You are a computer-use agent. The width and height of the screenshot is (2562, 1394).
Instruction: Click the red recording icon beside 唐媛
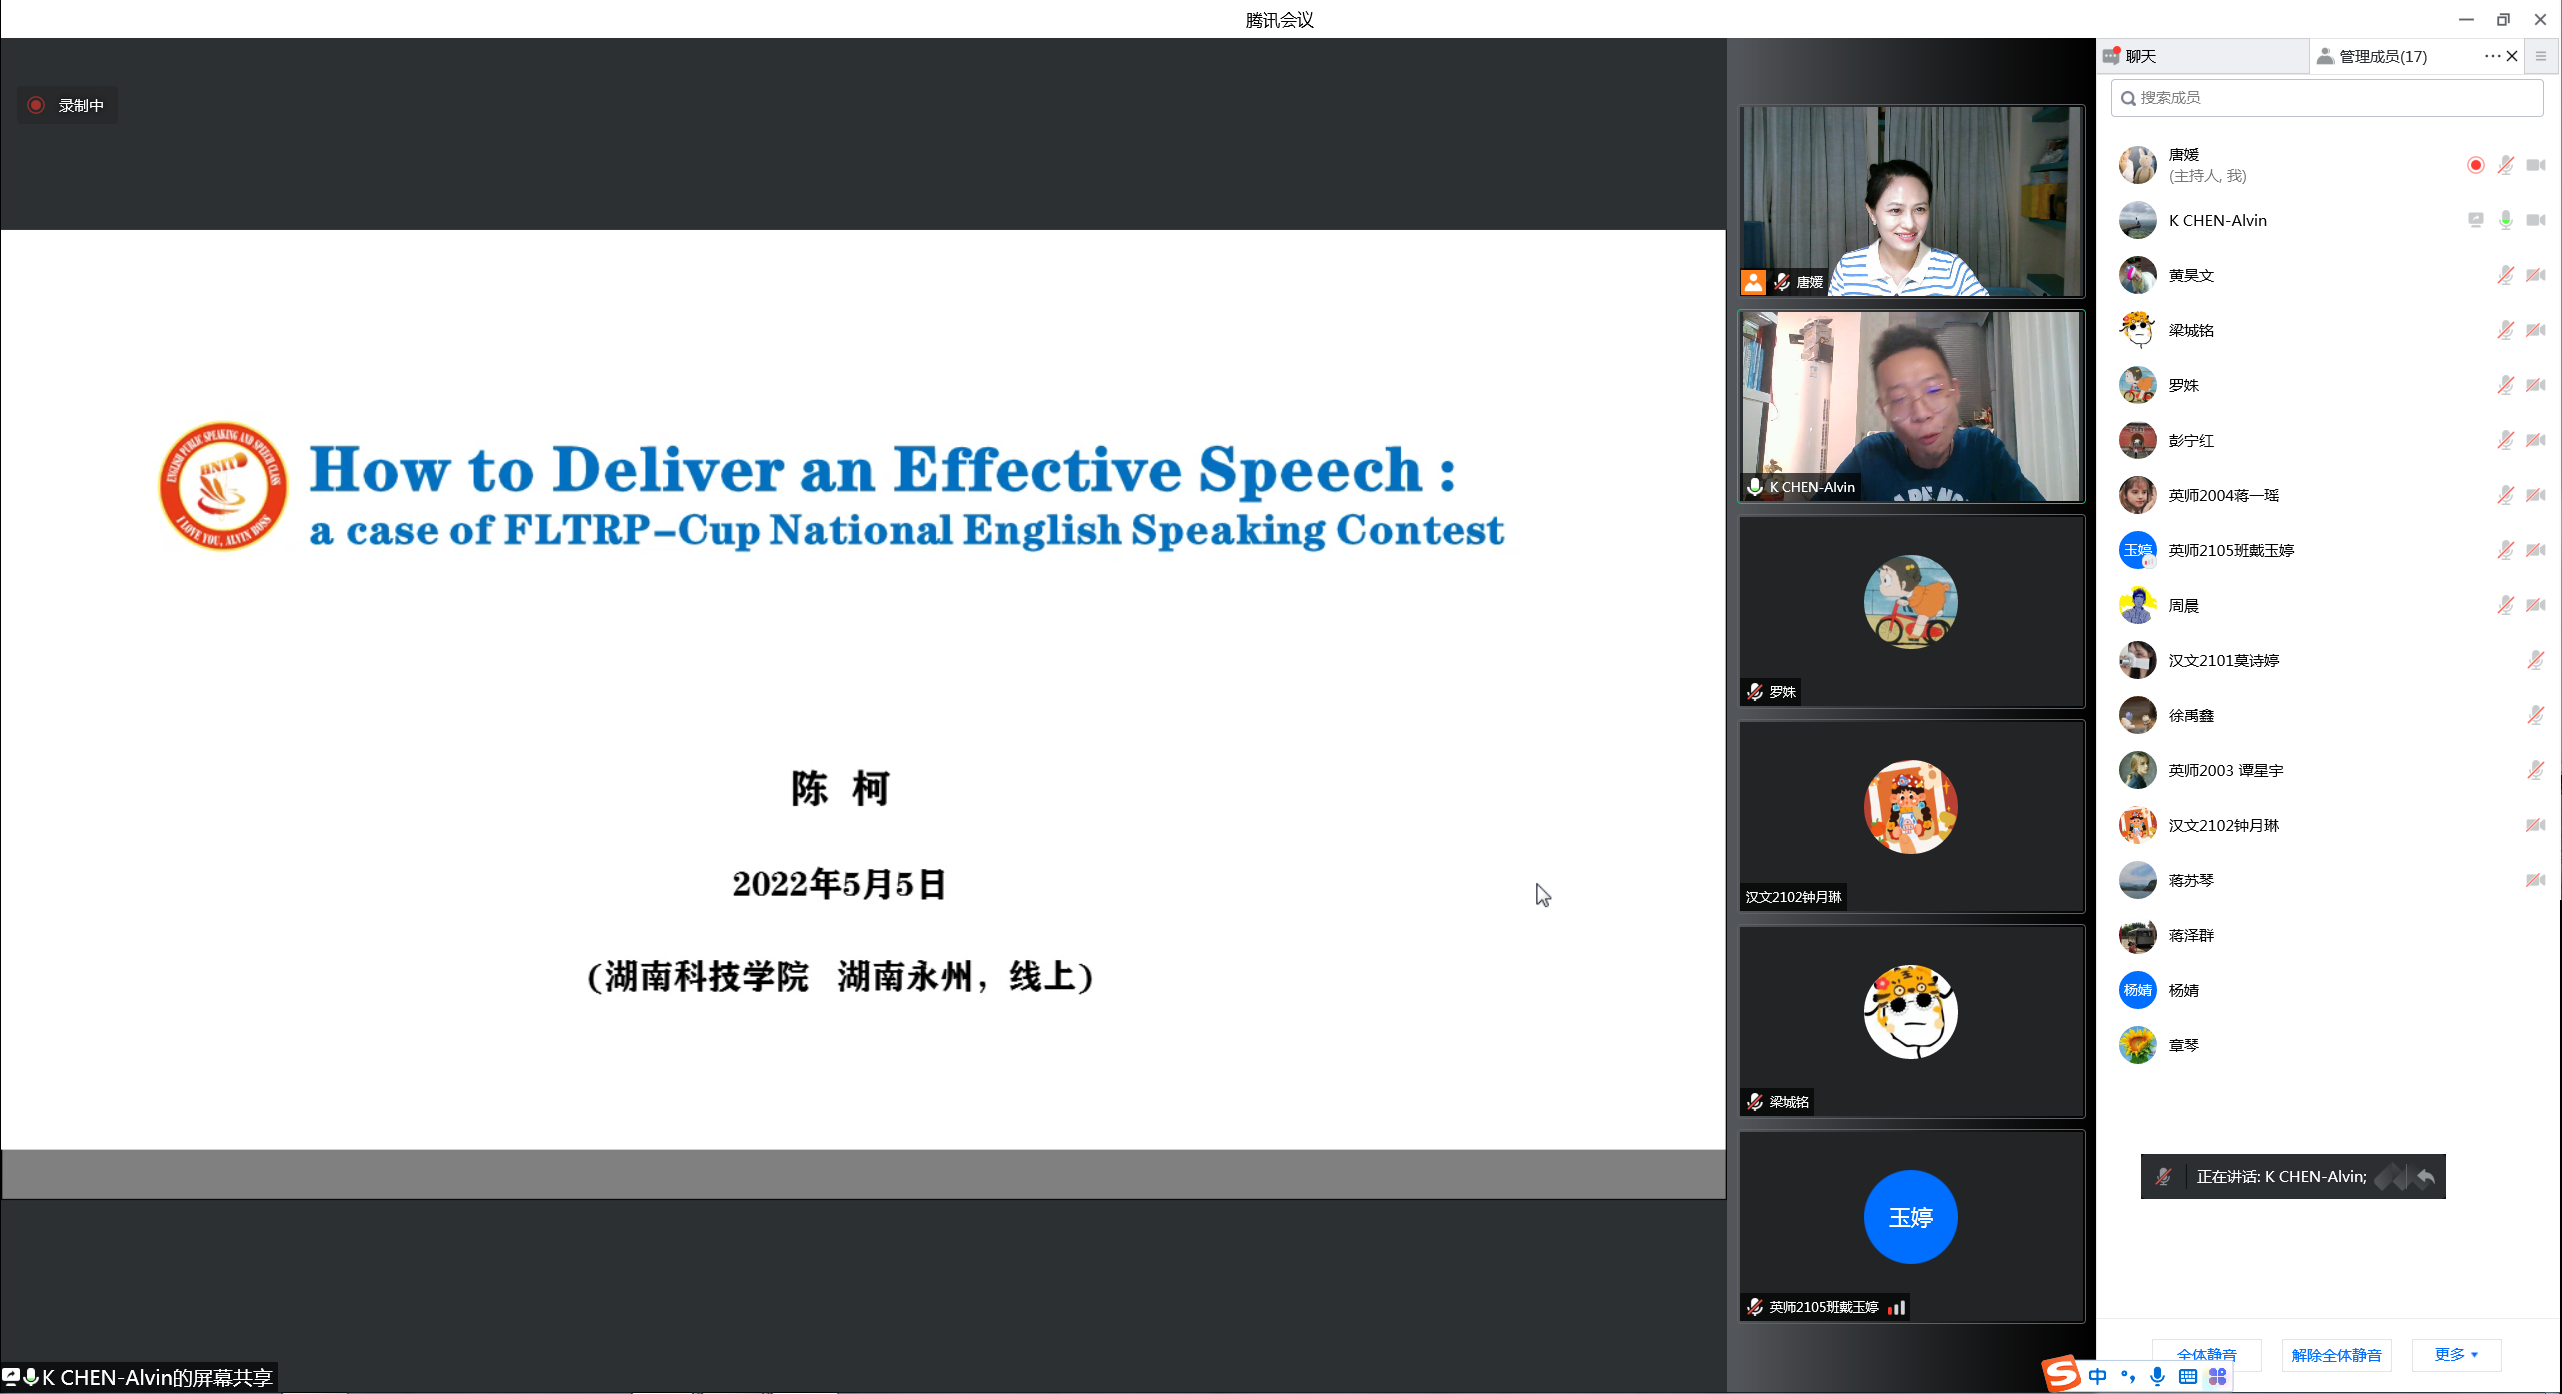pos(2475,165)
